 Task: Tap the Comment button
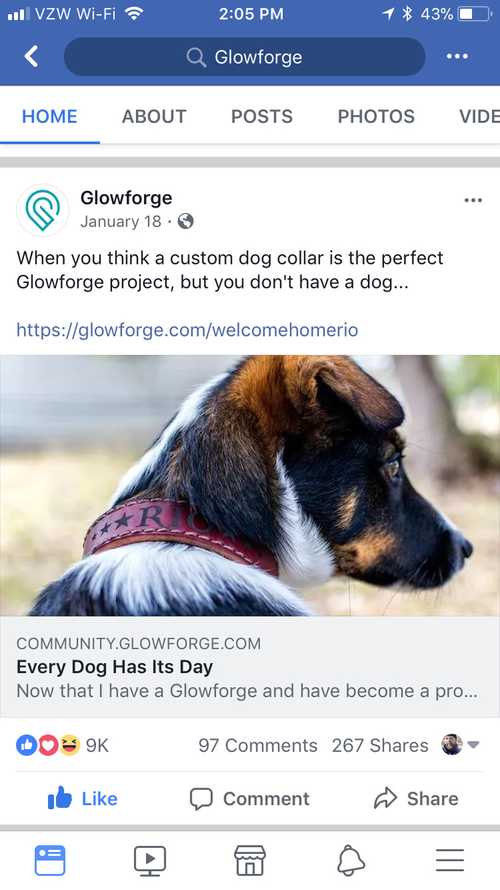pos(249,799)
